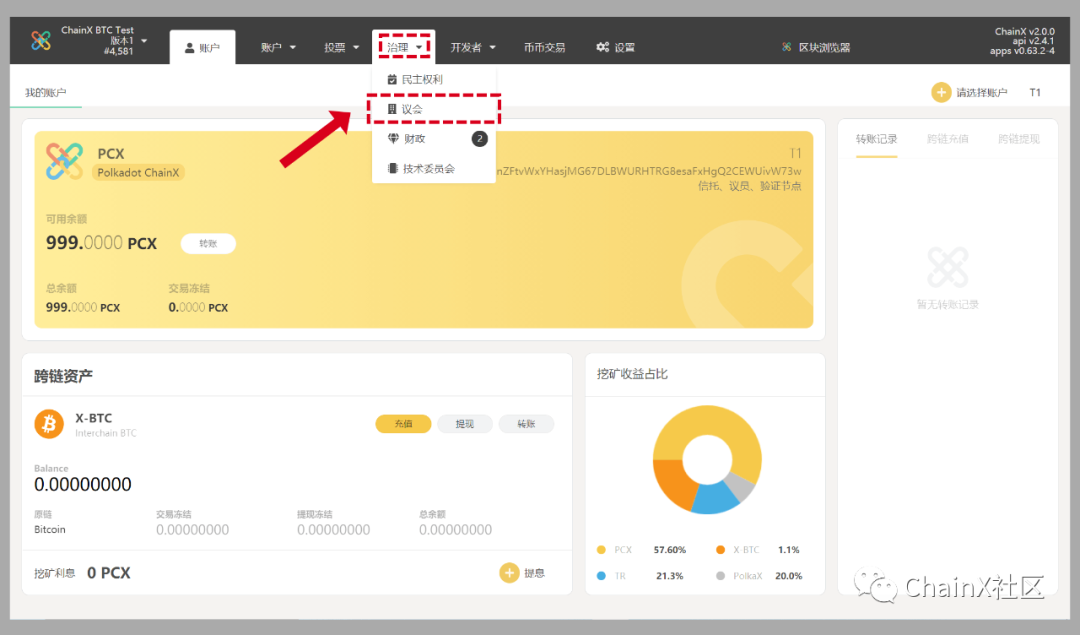
Task: Click the Polkadot ChainX tag
Action: pos(138,172)
